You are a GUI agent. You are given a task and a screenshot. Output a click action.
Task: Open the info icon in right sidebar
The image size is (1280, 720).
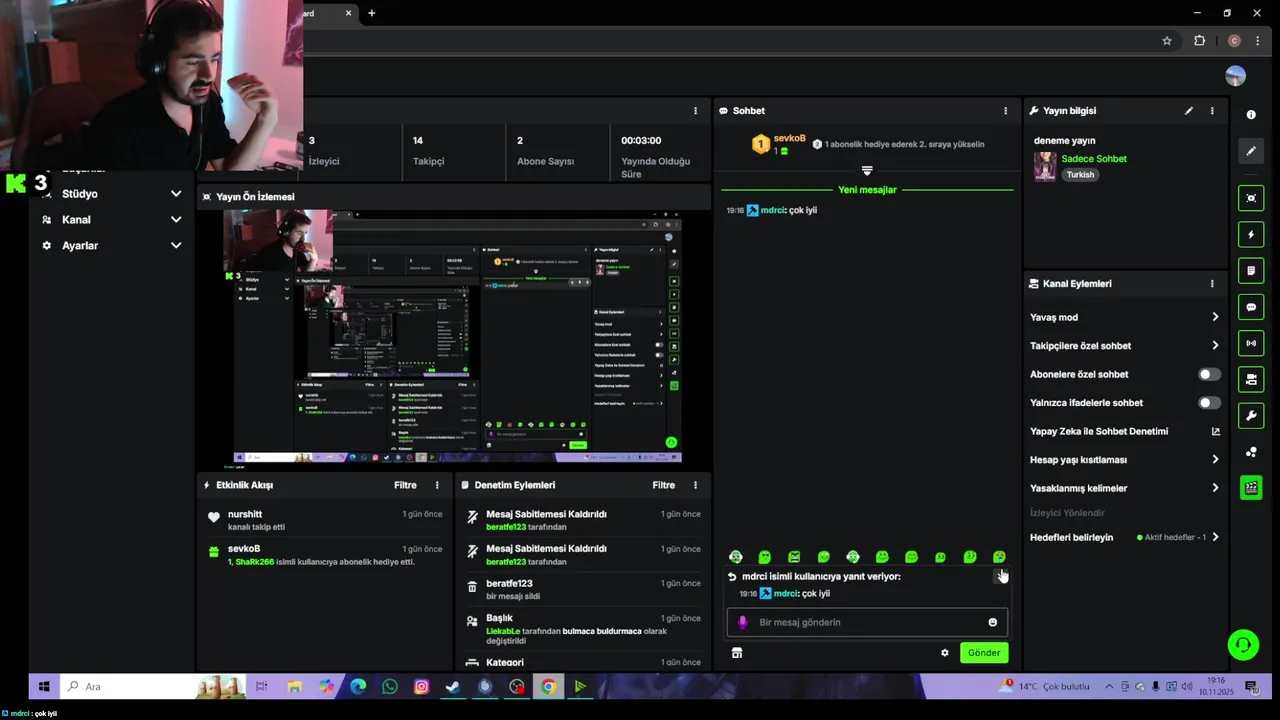pos(1251,115)
